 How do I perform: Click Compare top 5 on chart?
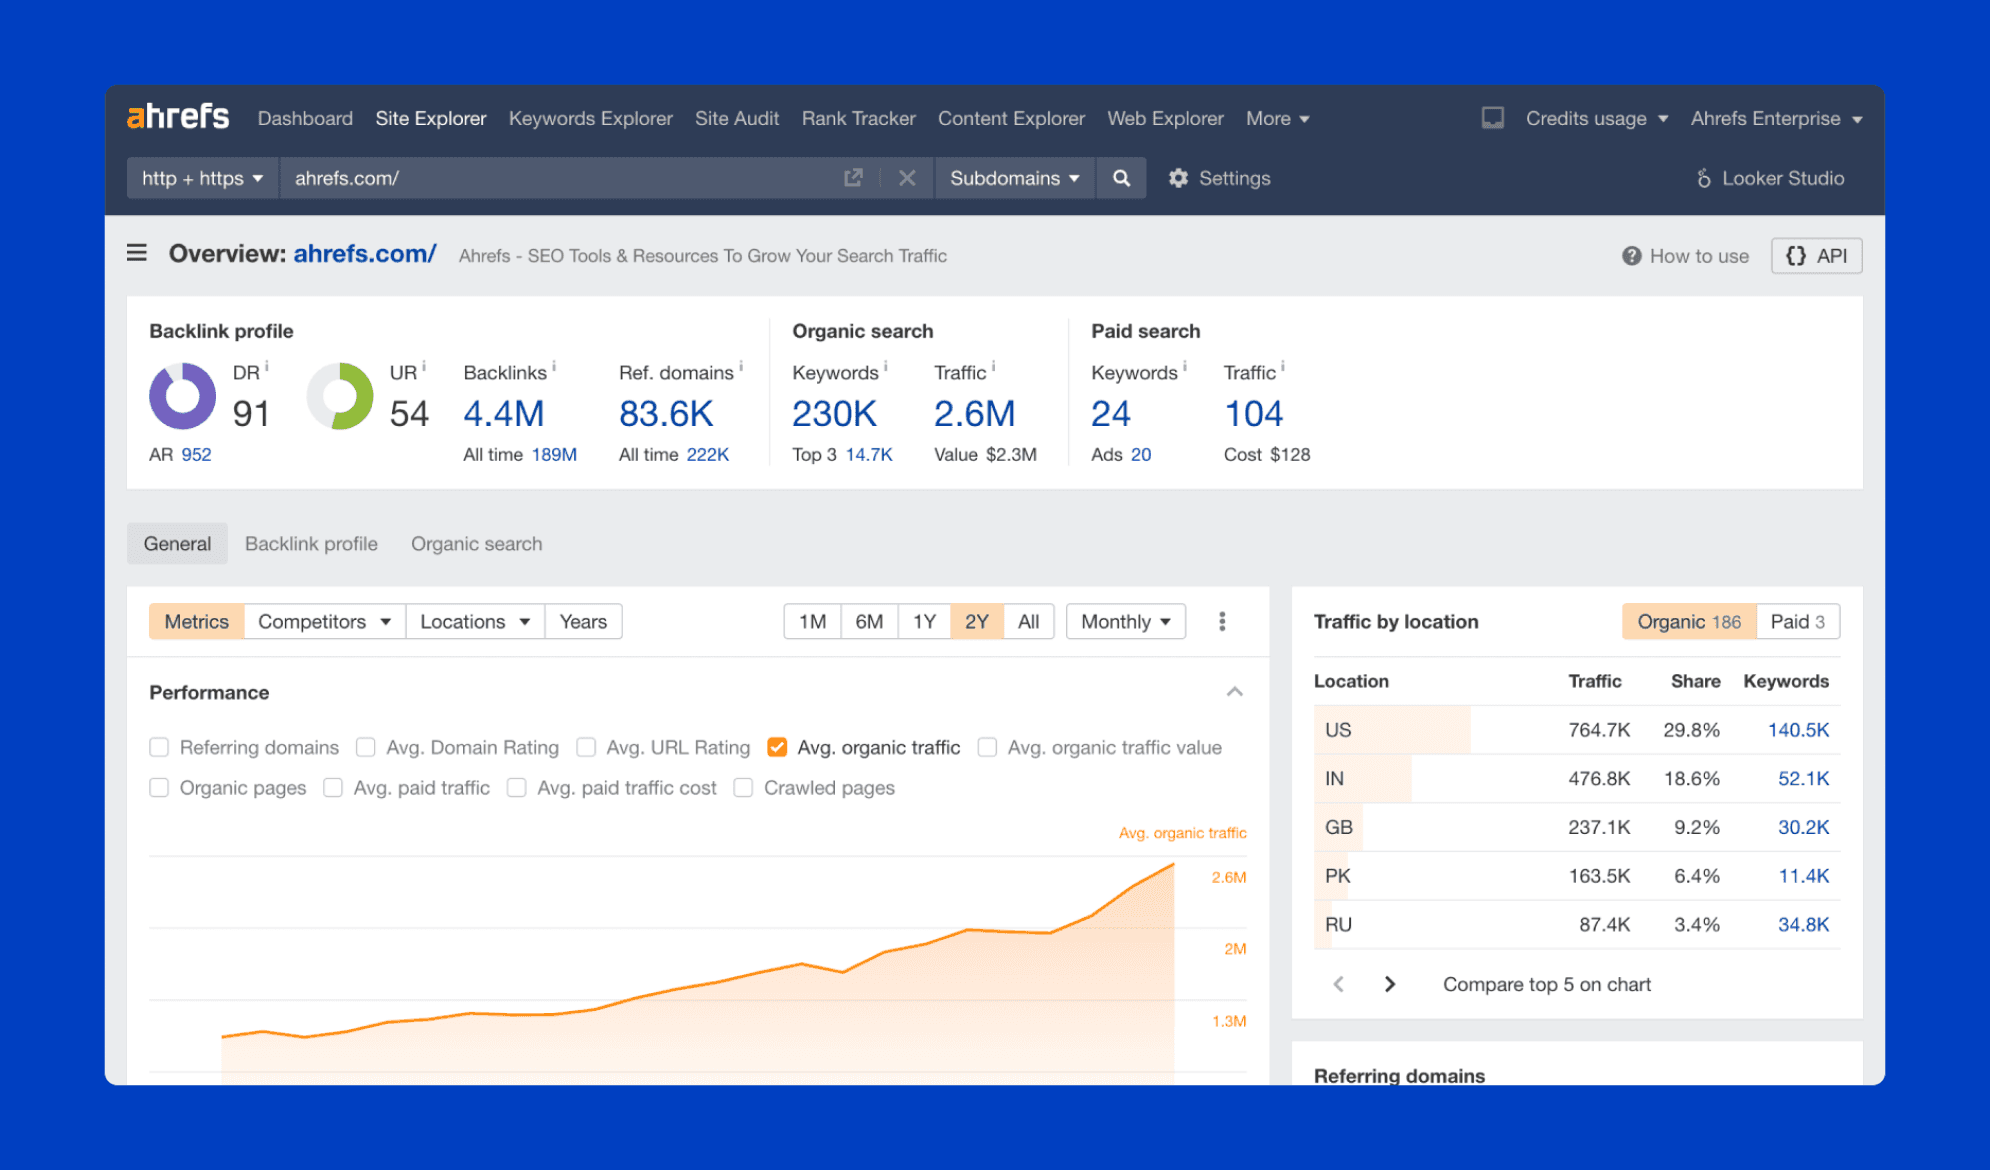pyautogui.click(x=1546, y=984)
